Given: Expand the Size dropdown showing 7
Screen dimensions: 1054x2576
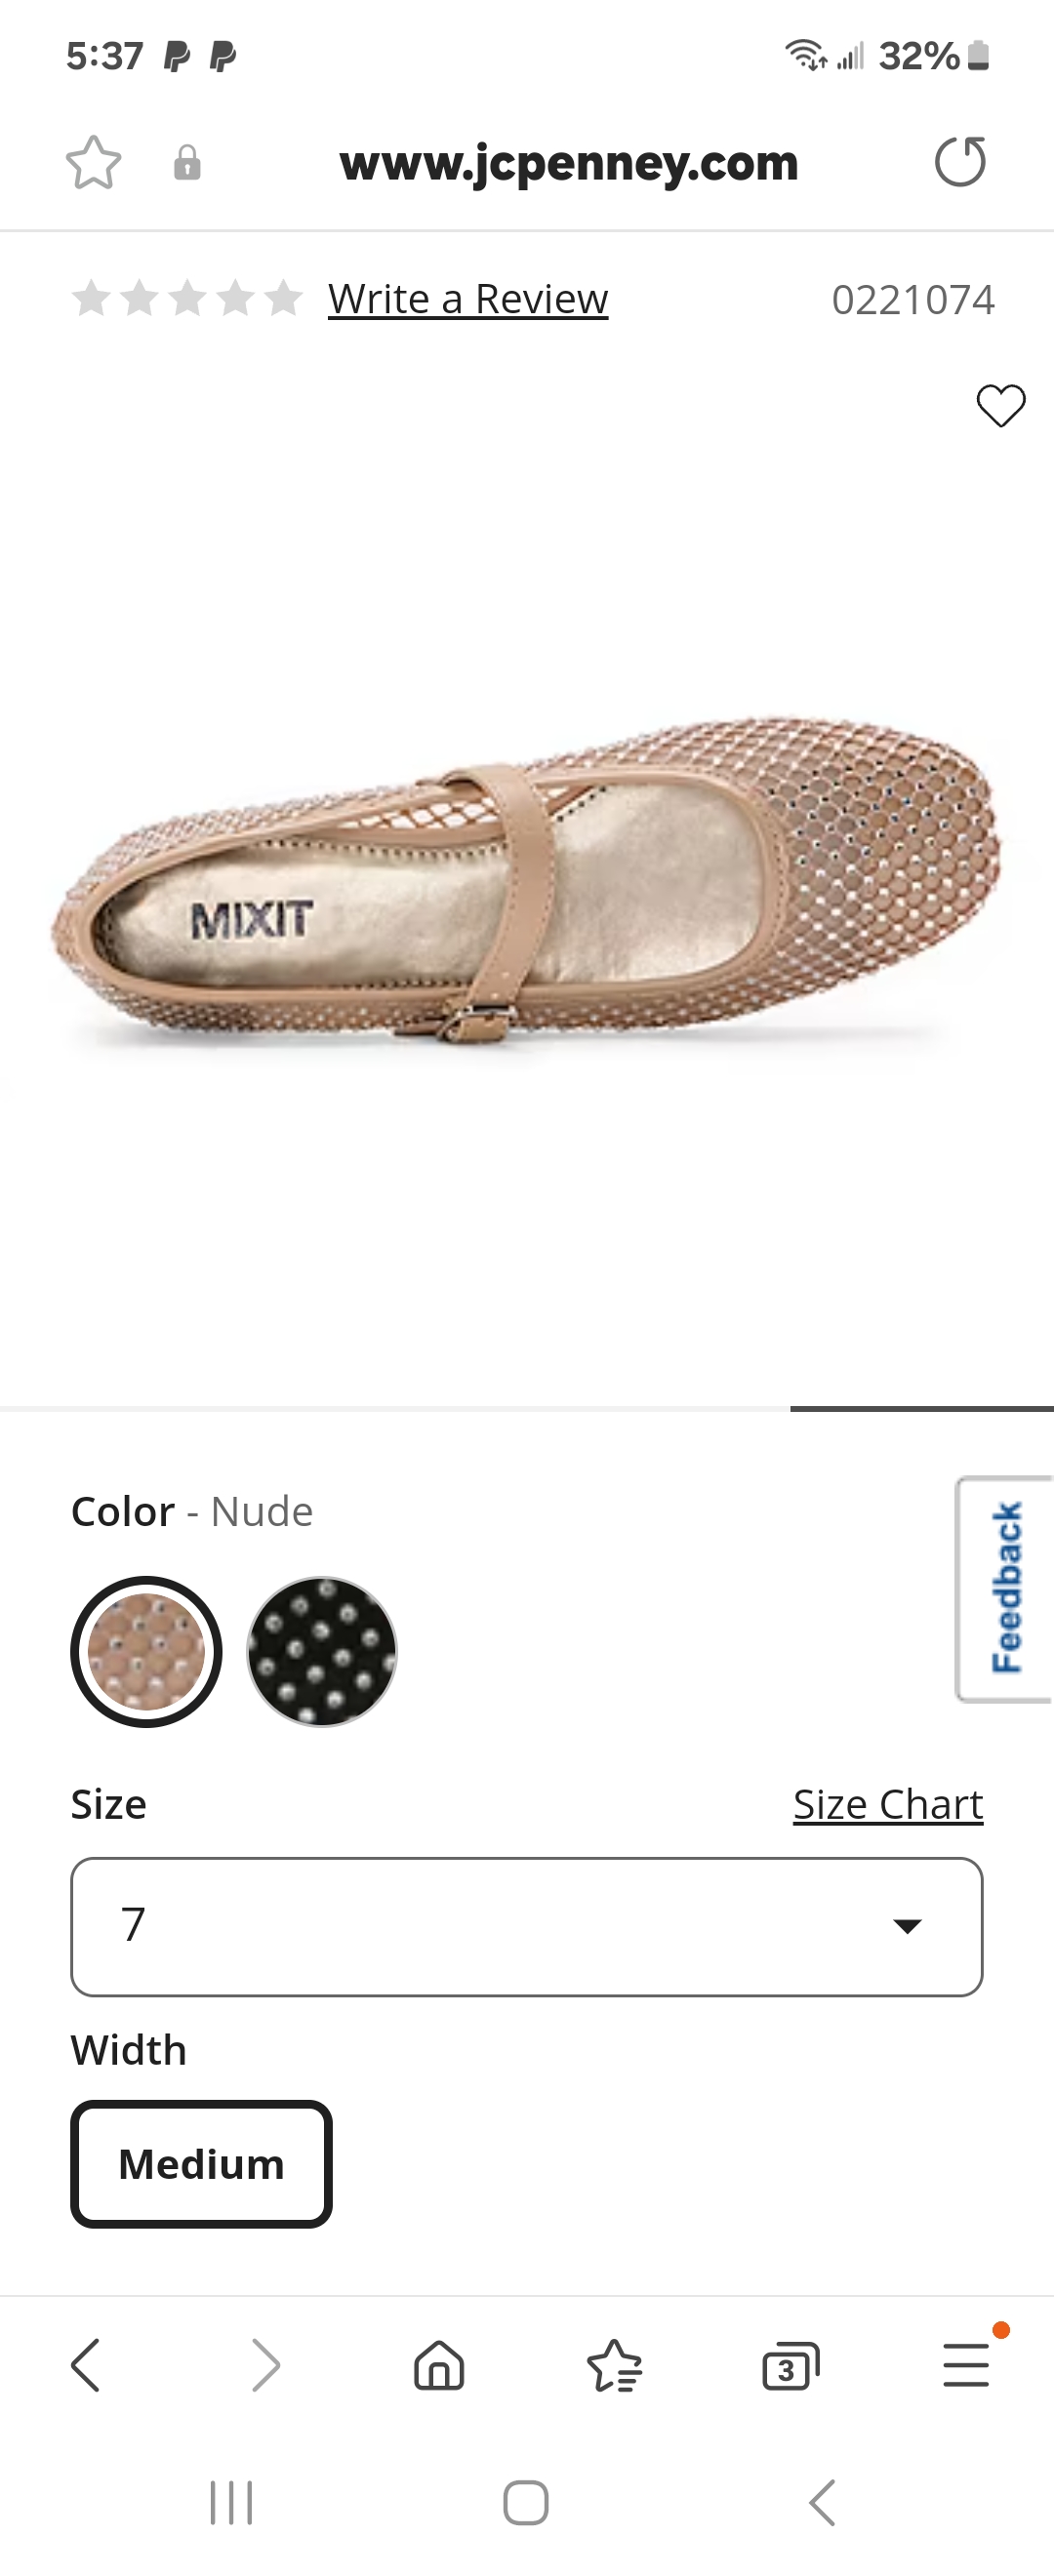Looking at the screenshot, I should [x=527, y=1926].
